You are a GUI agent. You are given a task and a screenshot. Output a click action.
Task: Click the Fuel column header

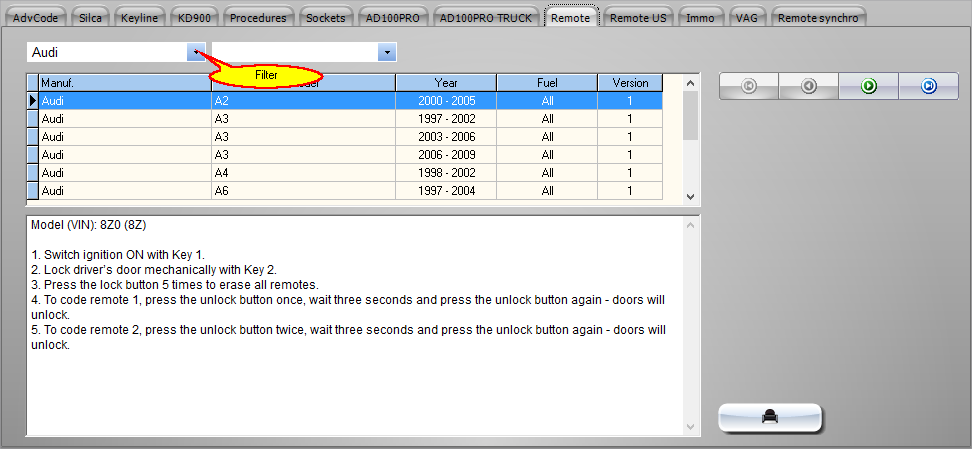[547, 83]
